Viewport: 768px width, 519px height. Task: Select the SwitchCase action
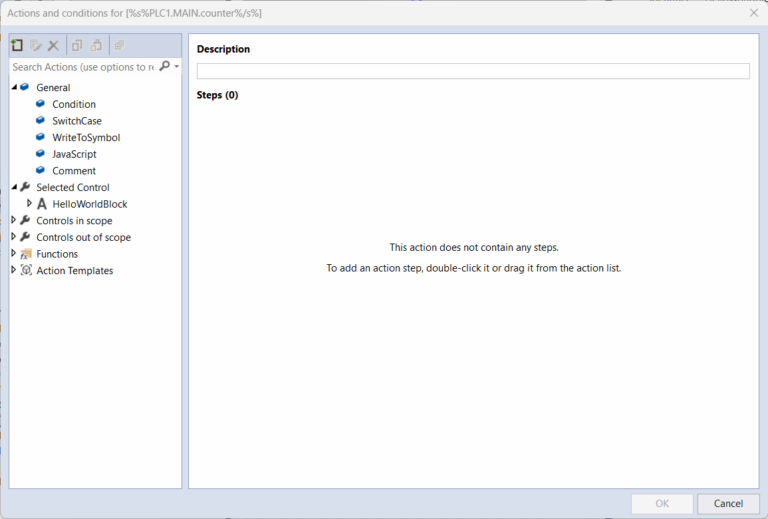[x=76, y=121]
